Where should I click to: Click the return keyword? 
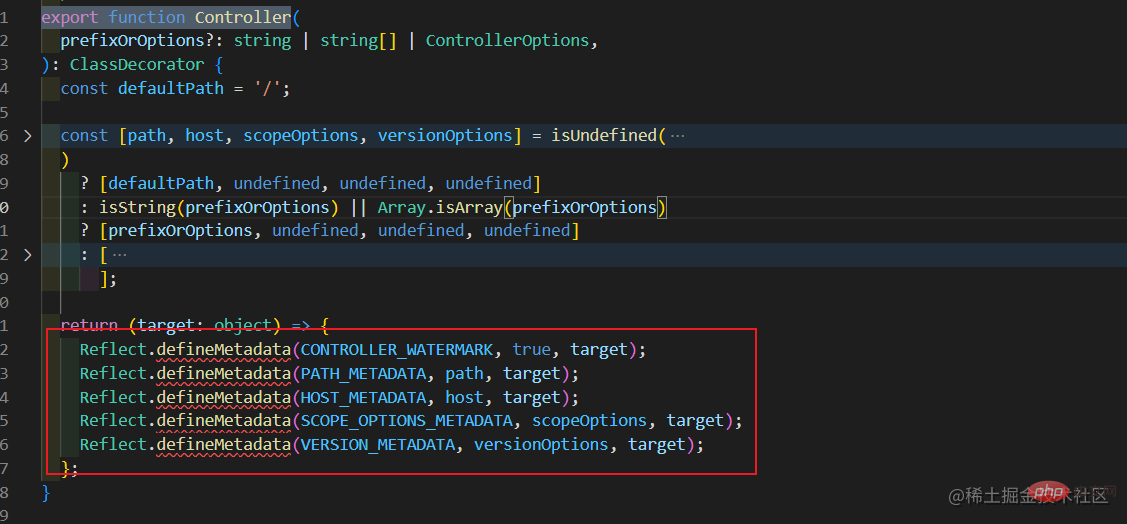click(89, 325)
